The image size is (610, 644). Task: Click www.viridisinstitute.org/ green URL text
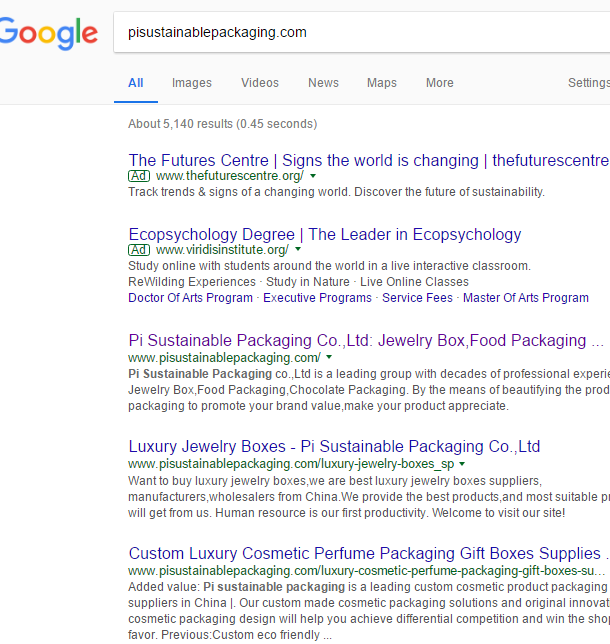(x=222, y=250)
